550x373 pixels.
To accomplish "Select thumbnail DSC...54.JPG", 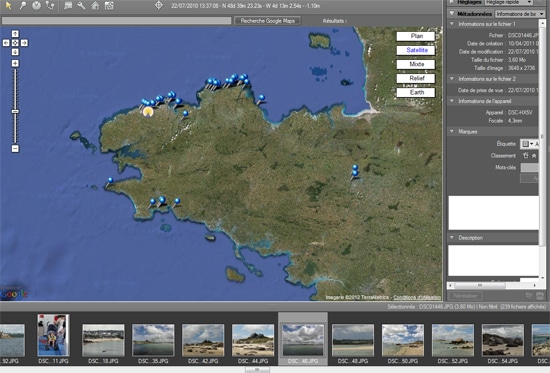I will tap(503, 340).
